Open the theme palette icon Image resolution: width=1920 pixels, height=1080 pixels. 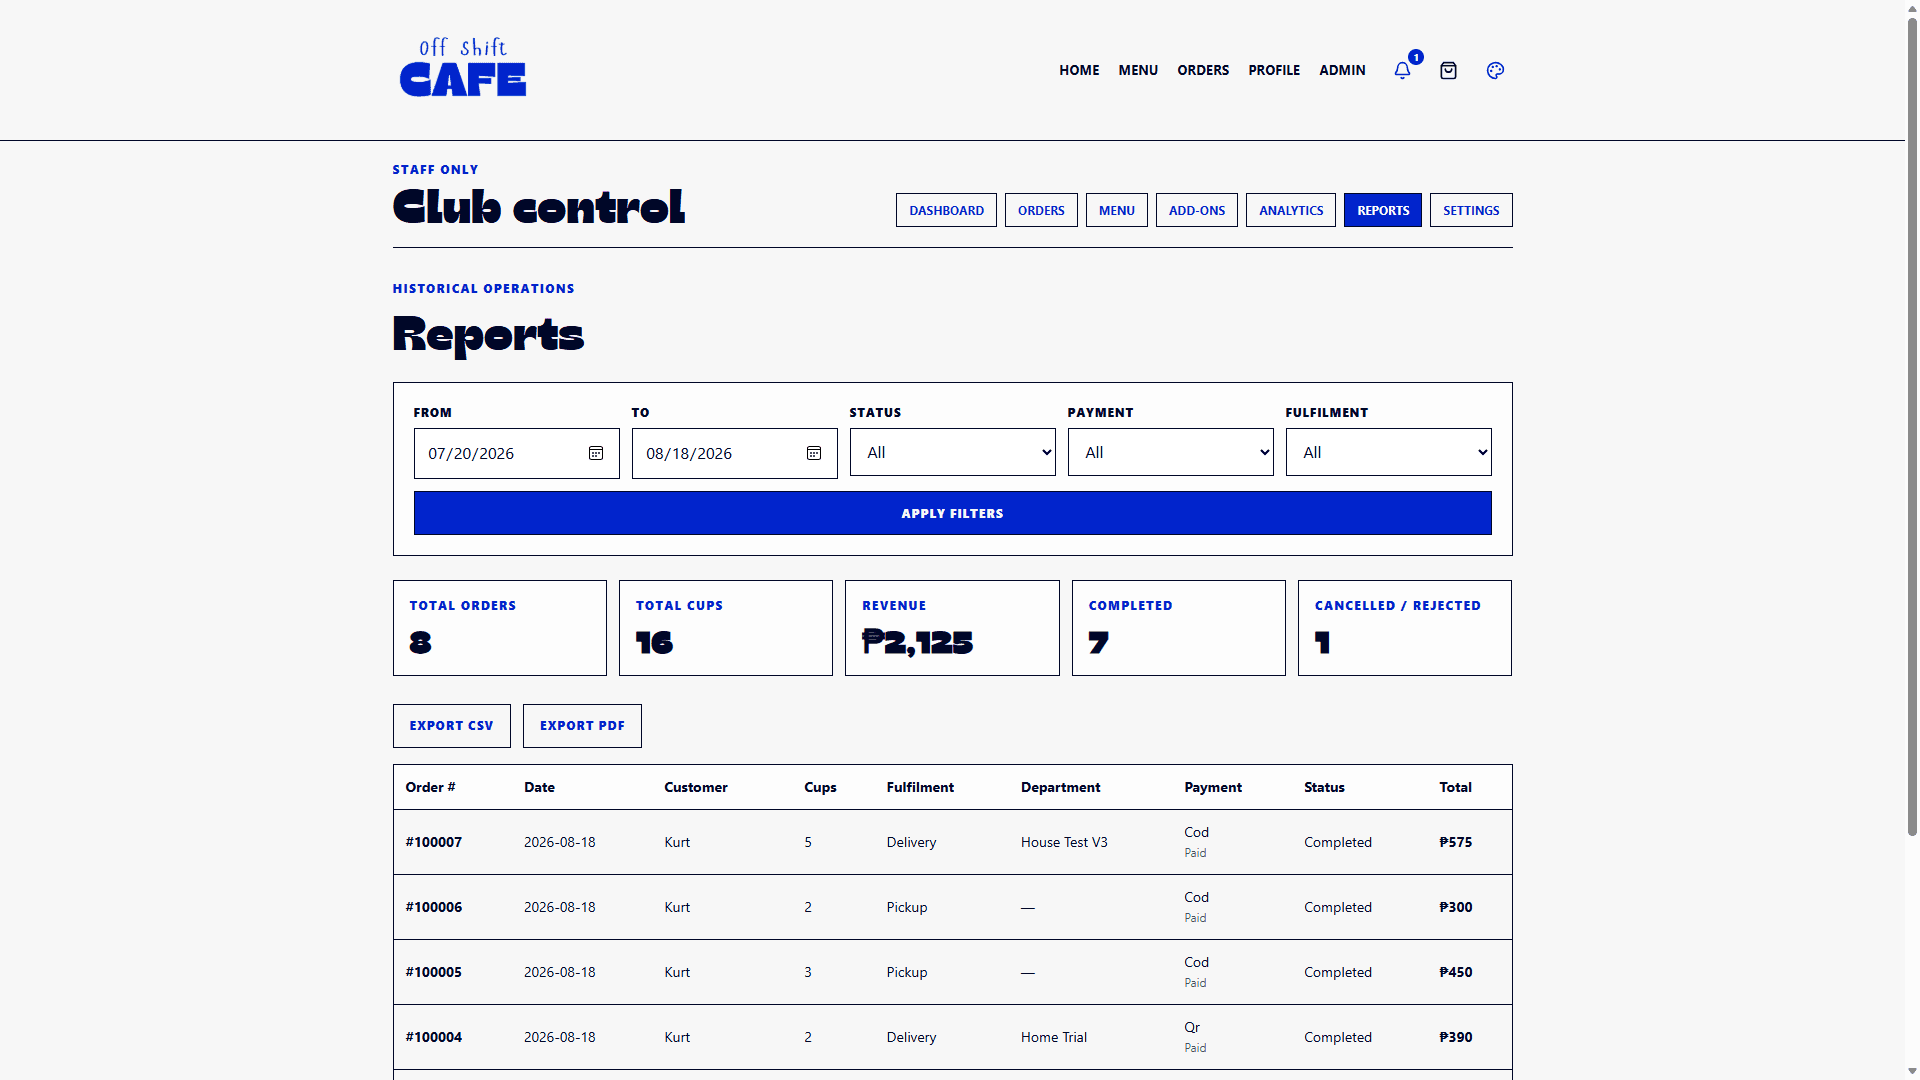point(1495,70)
